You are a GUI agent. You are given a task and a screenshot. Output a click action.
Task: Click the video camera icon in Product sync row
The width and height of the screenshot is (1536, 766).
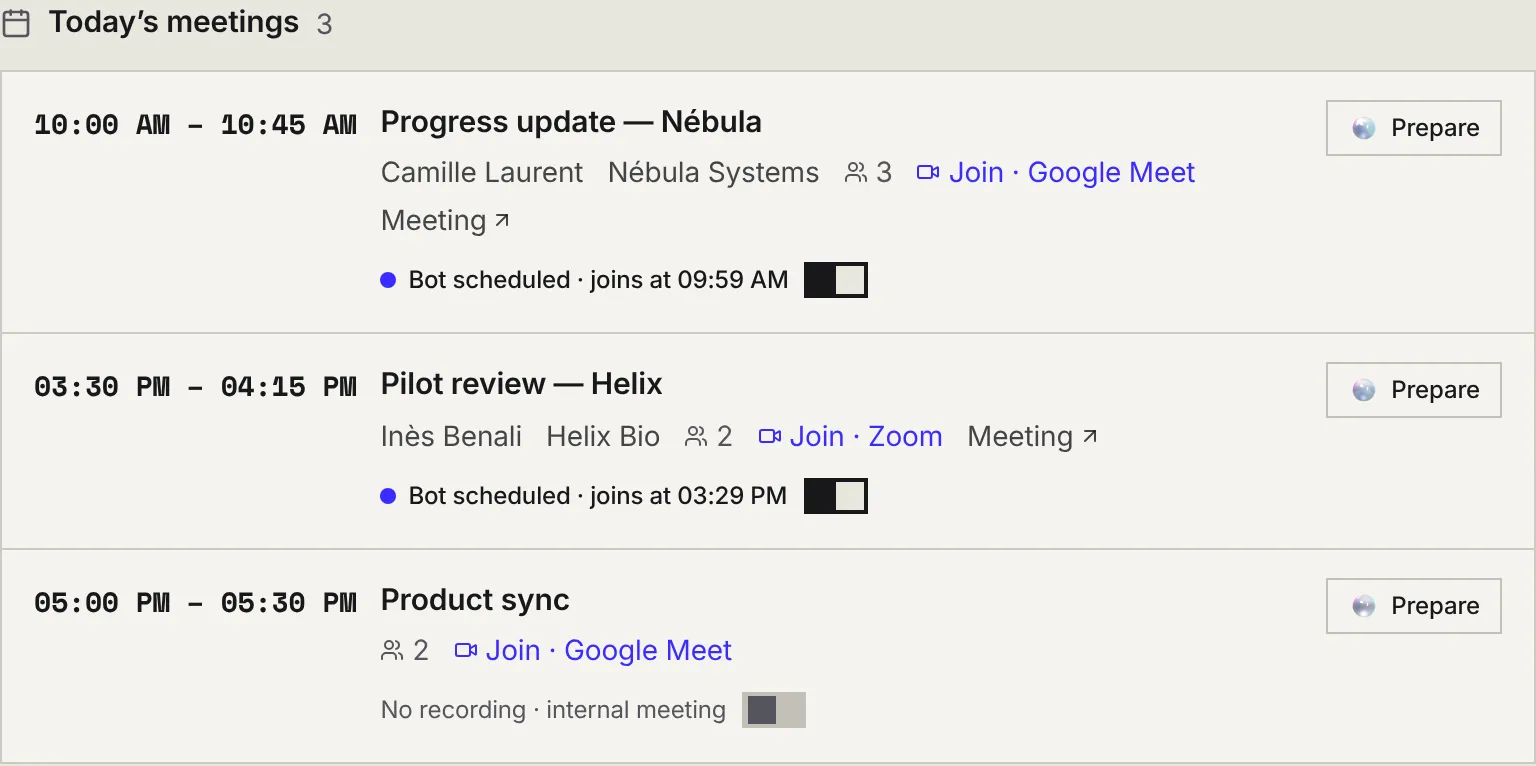tap(465, 651)
